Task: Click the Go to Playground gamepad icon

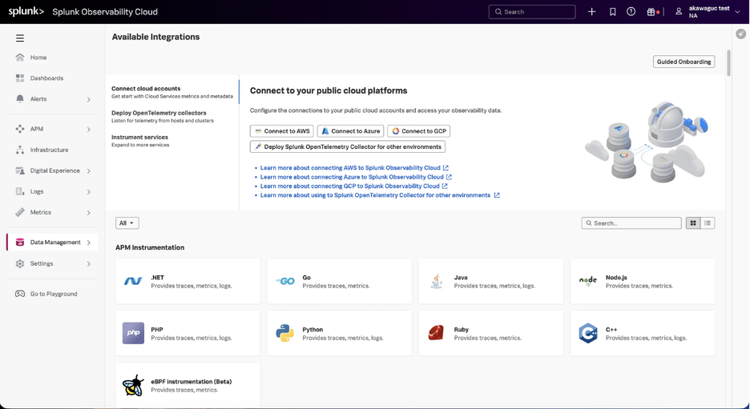Action: (20, 294)
